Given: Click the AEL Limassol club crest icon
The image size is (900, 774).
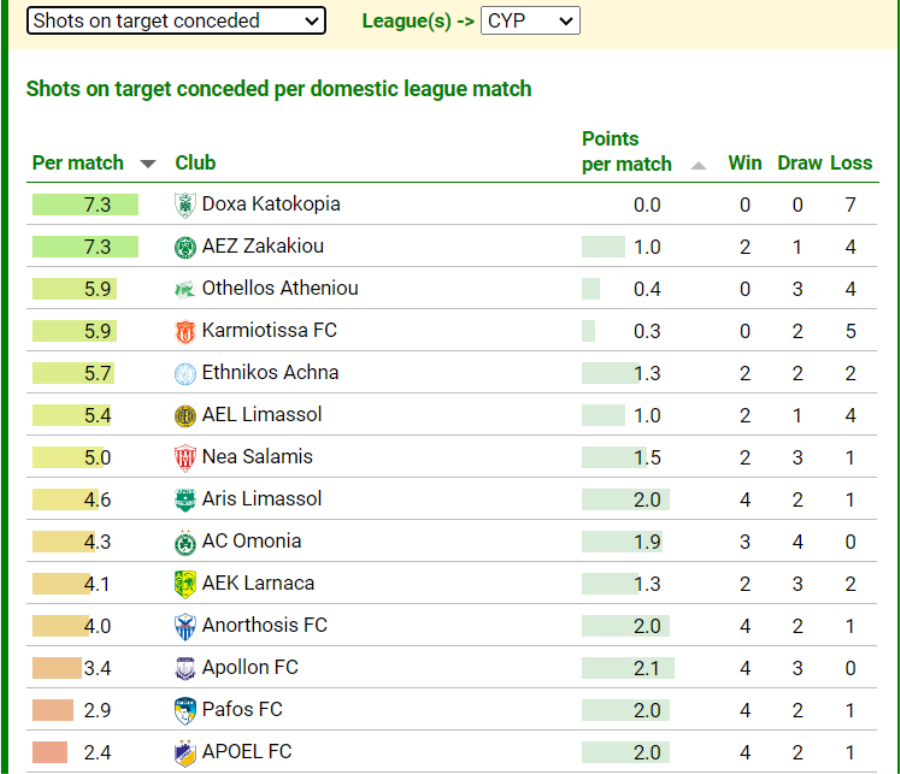Looking at the screenshot, I should point(185,416).
